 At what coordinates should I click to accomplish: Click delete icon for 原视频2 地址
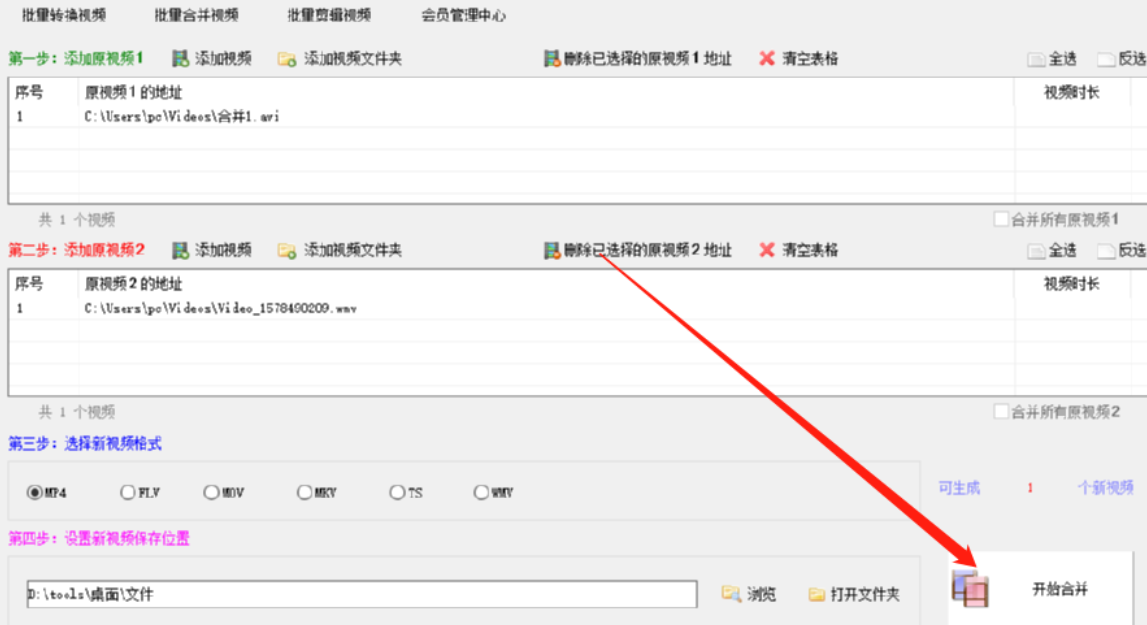[552, 250]
